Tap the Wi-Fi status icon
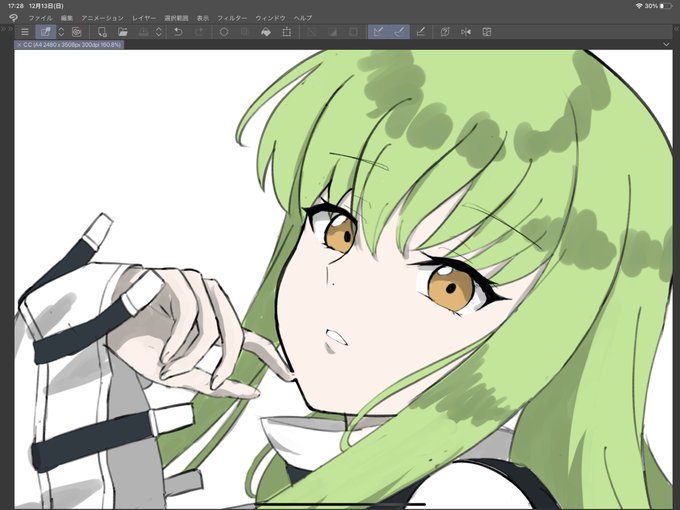Screen dimensions: 680x510 [x=639, y=6]
